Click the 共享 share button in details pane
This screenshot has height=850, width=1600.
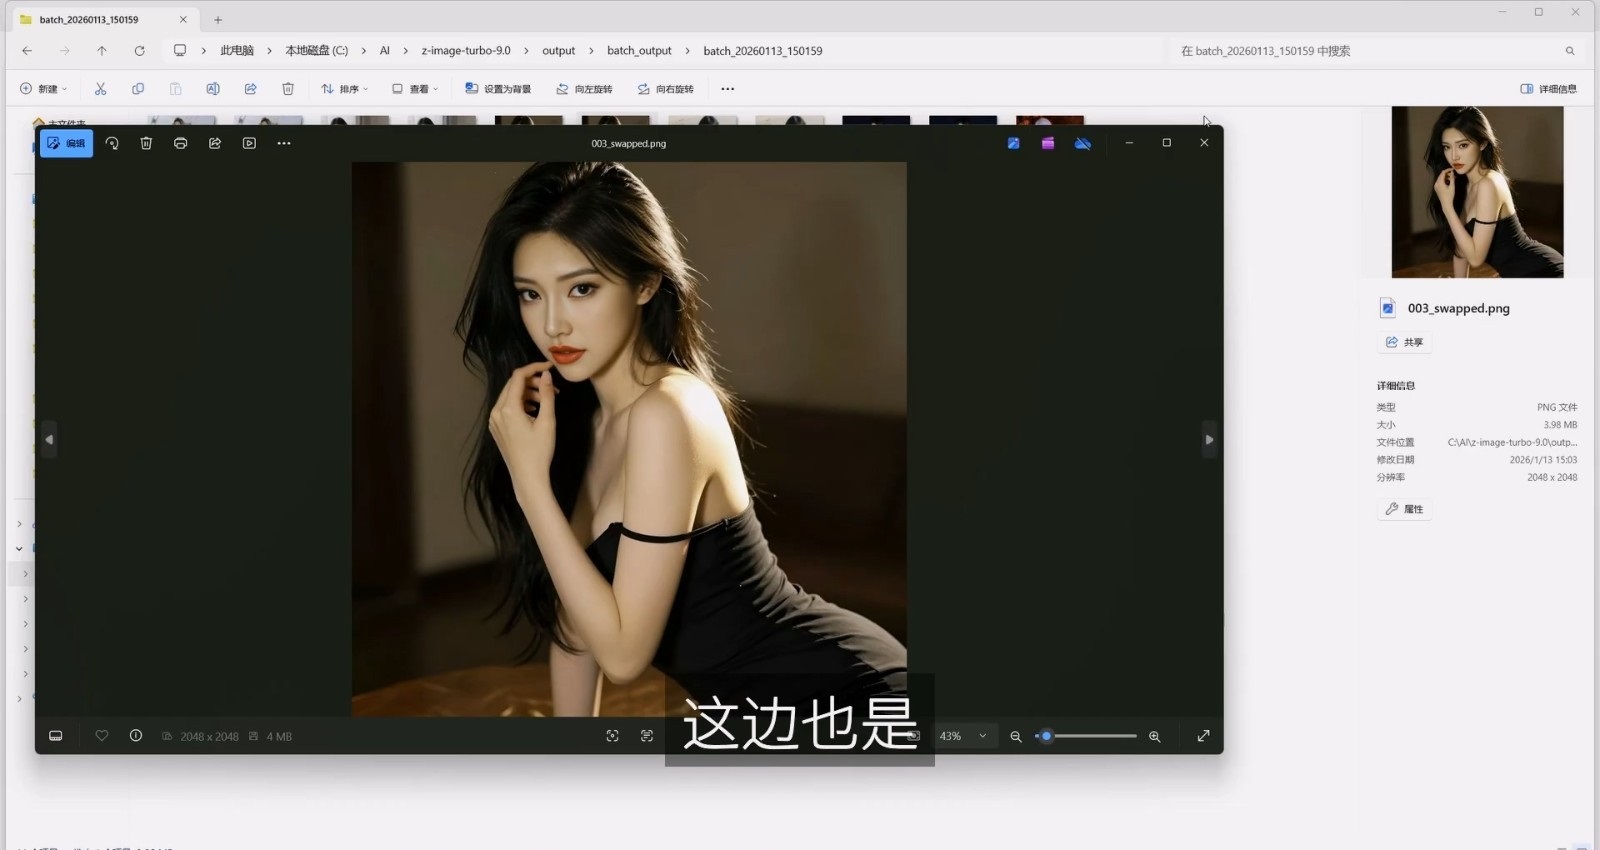[1405, 342]
